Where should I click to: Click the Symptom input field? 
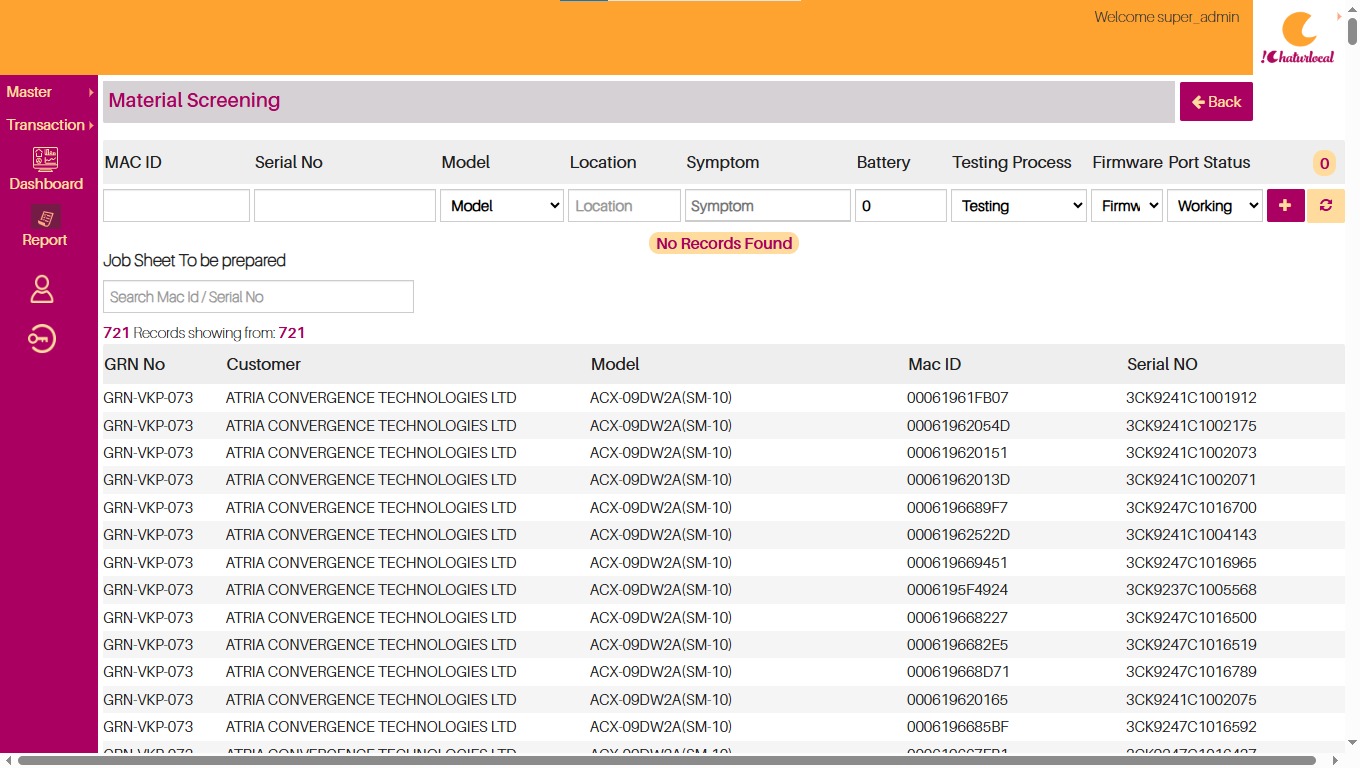(x=768, y=206)
